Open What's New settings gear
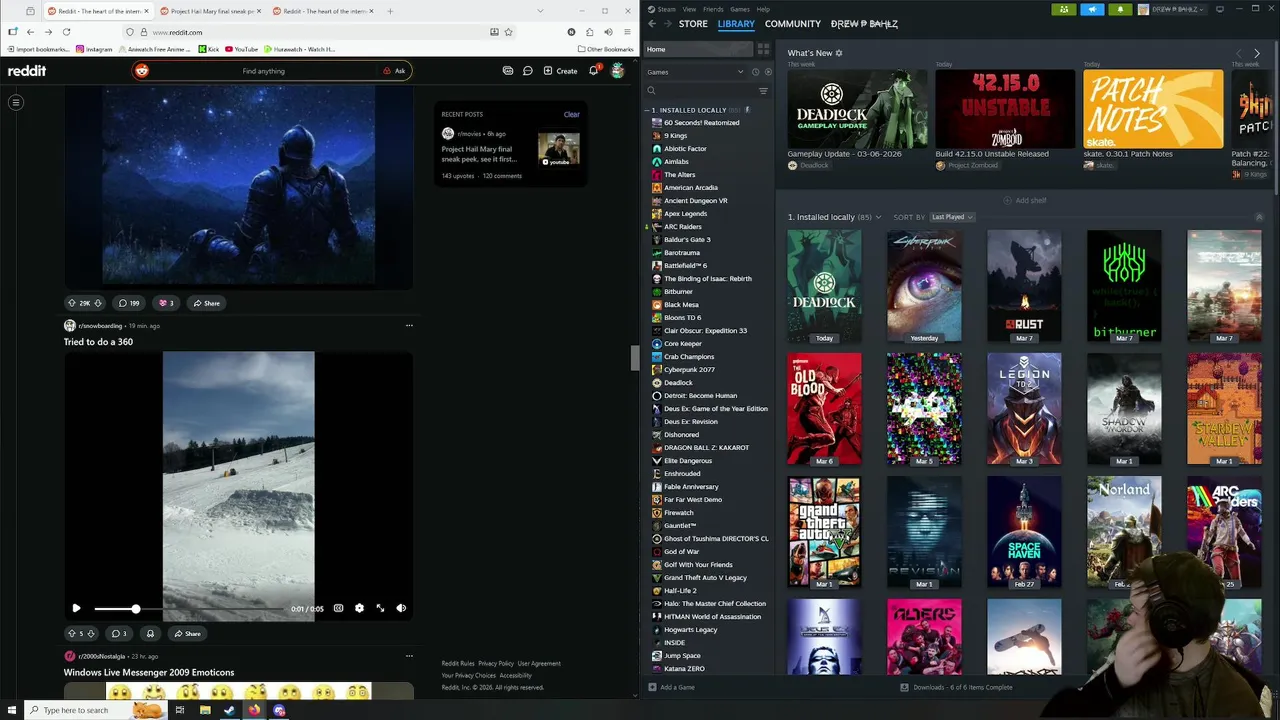The height and width of the screenshot is (720, 1280). pos(839,53)
